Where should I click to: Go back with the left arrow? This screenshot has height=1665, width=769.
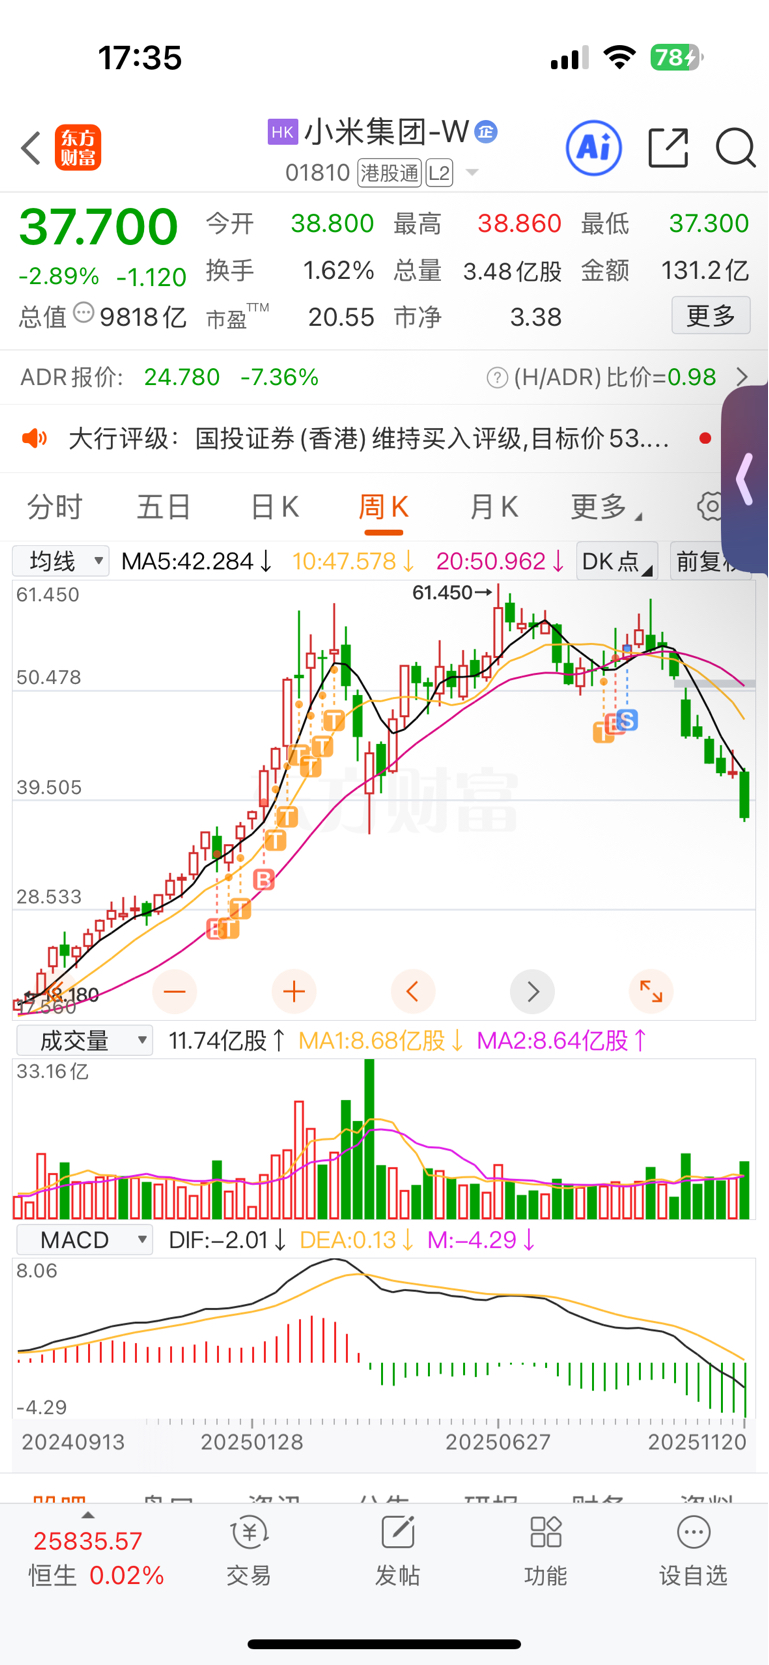coord(31,148)
